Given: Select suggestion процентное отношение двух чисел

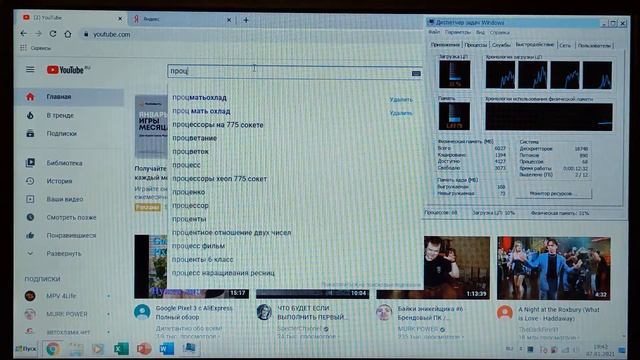Looking at the screenshot, I should (231, 233).
